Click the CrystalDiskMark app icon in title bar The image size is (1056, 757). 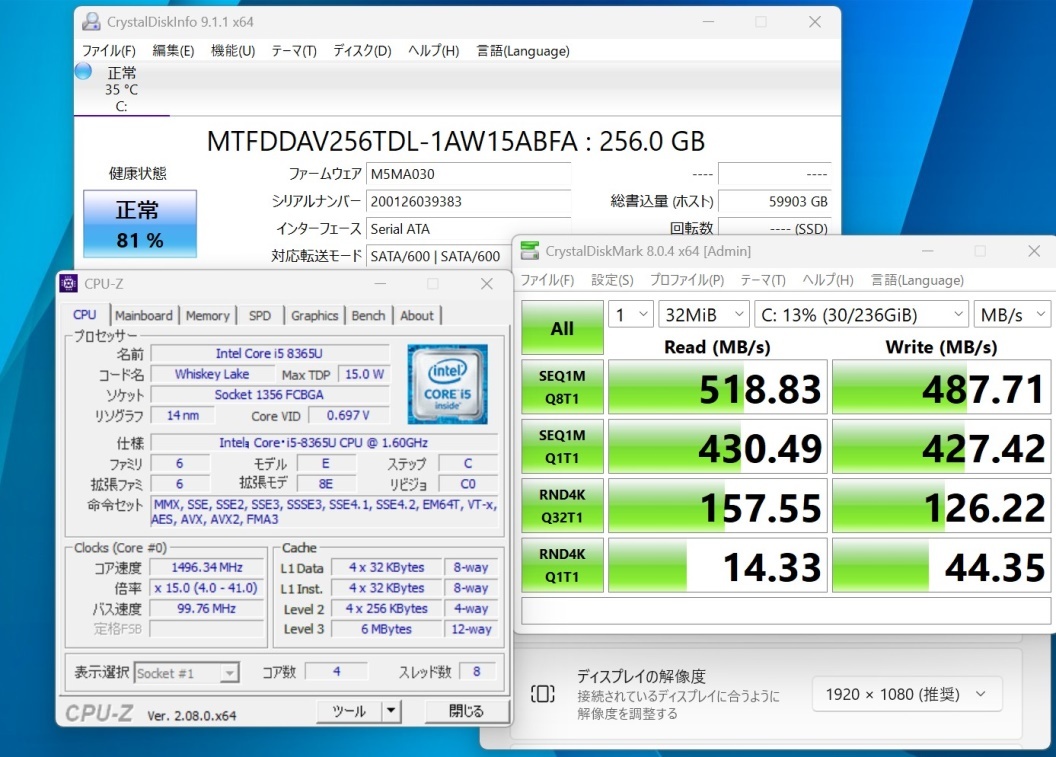530,251
